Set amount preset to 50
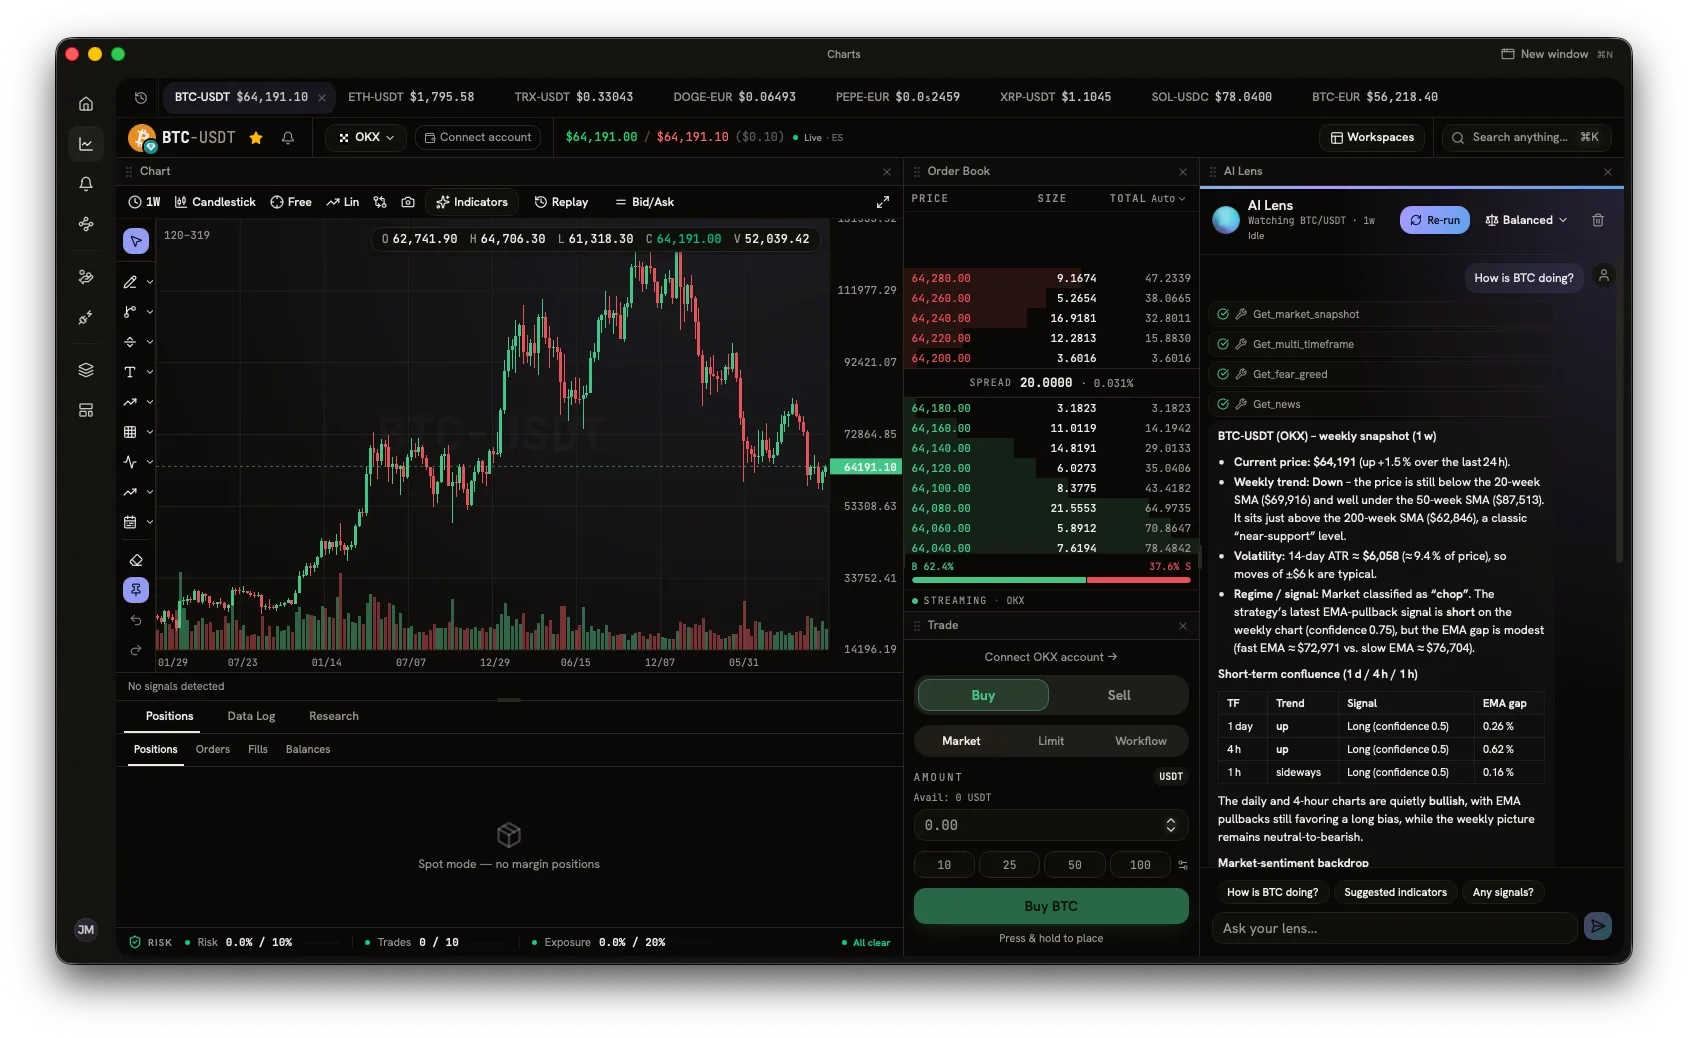The image size is (1688, 1038). click(x=1075, y=865)
